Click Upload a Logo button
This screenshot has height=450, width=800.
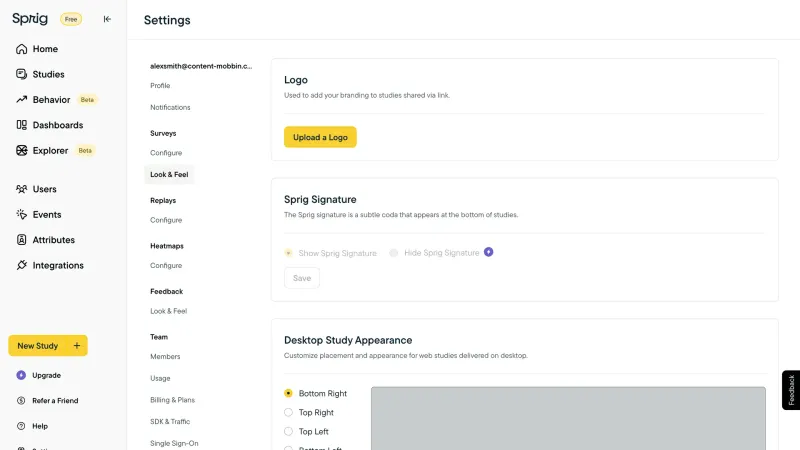click(x=320, y=137)
